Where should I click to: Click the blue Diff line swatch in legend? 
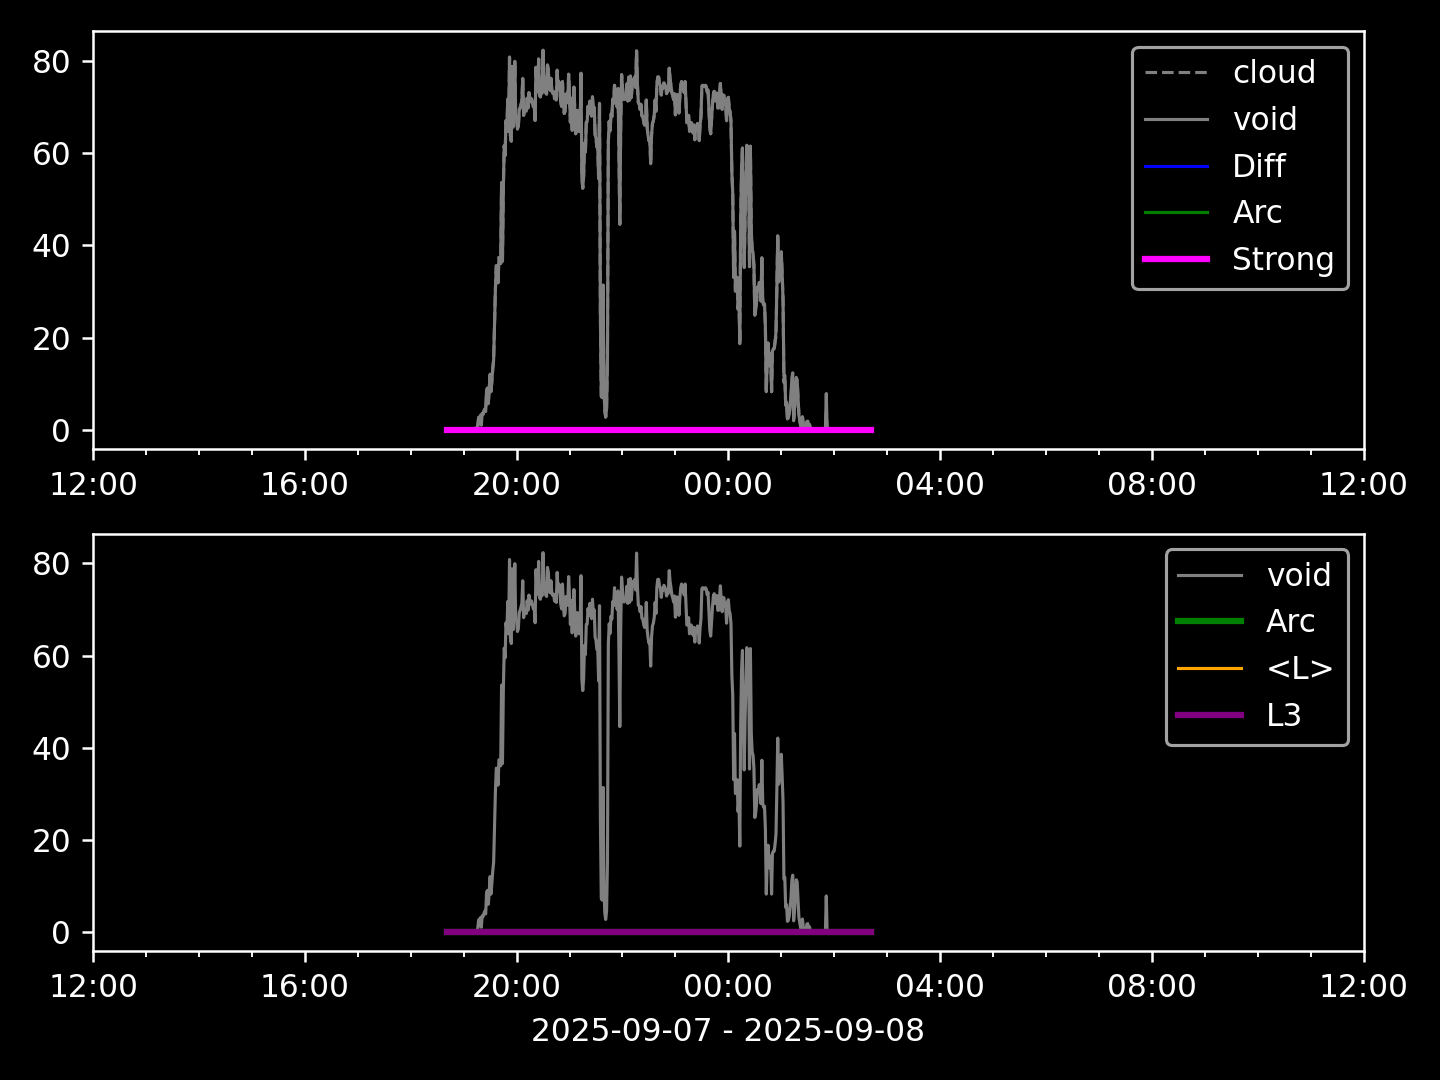tap(1176, 166)
